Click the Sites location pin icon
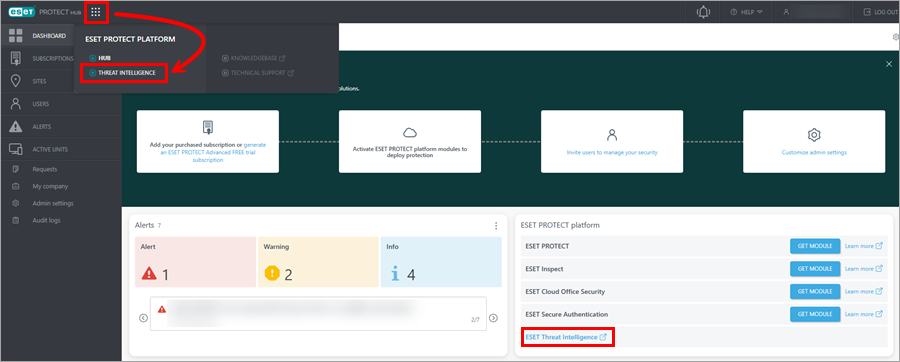 tap(16, 81)
